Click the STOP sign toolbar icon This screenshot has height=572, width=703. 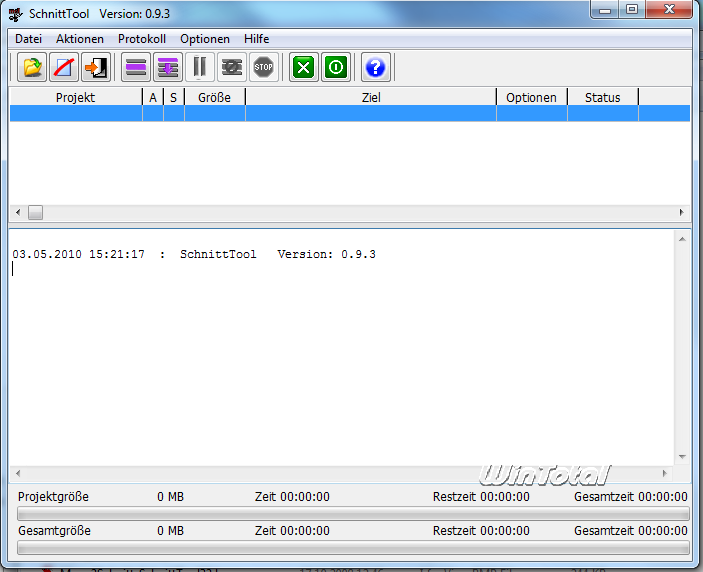tap(264, 67)
